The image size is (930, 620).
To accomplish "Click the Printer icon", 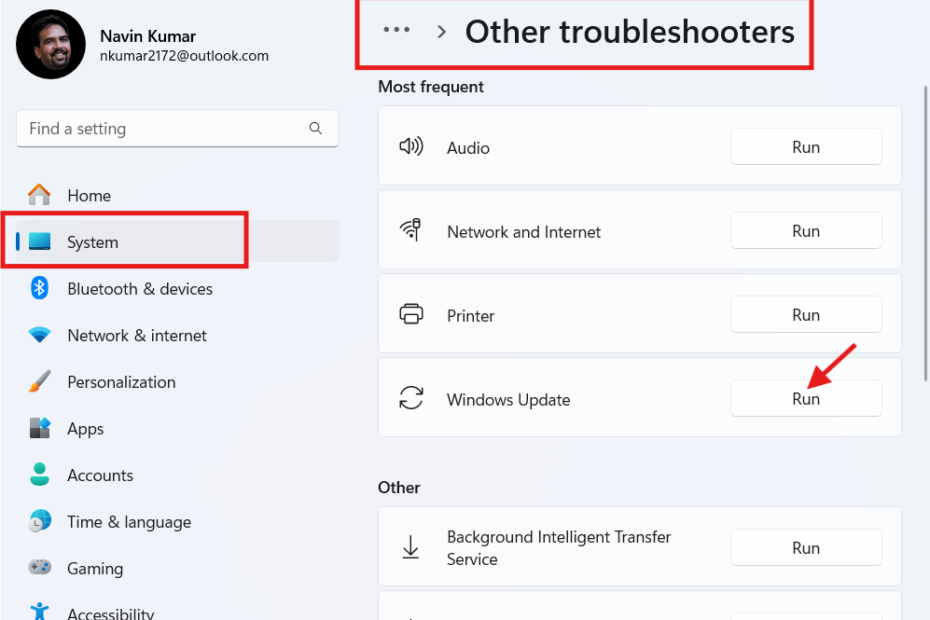I will tap(411, 314).
